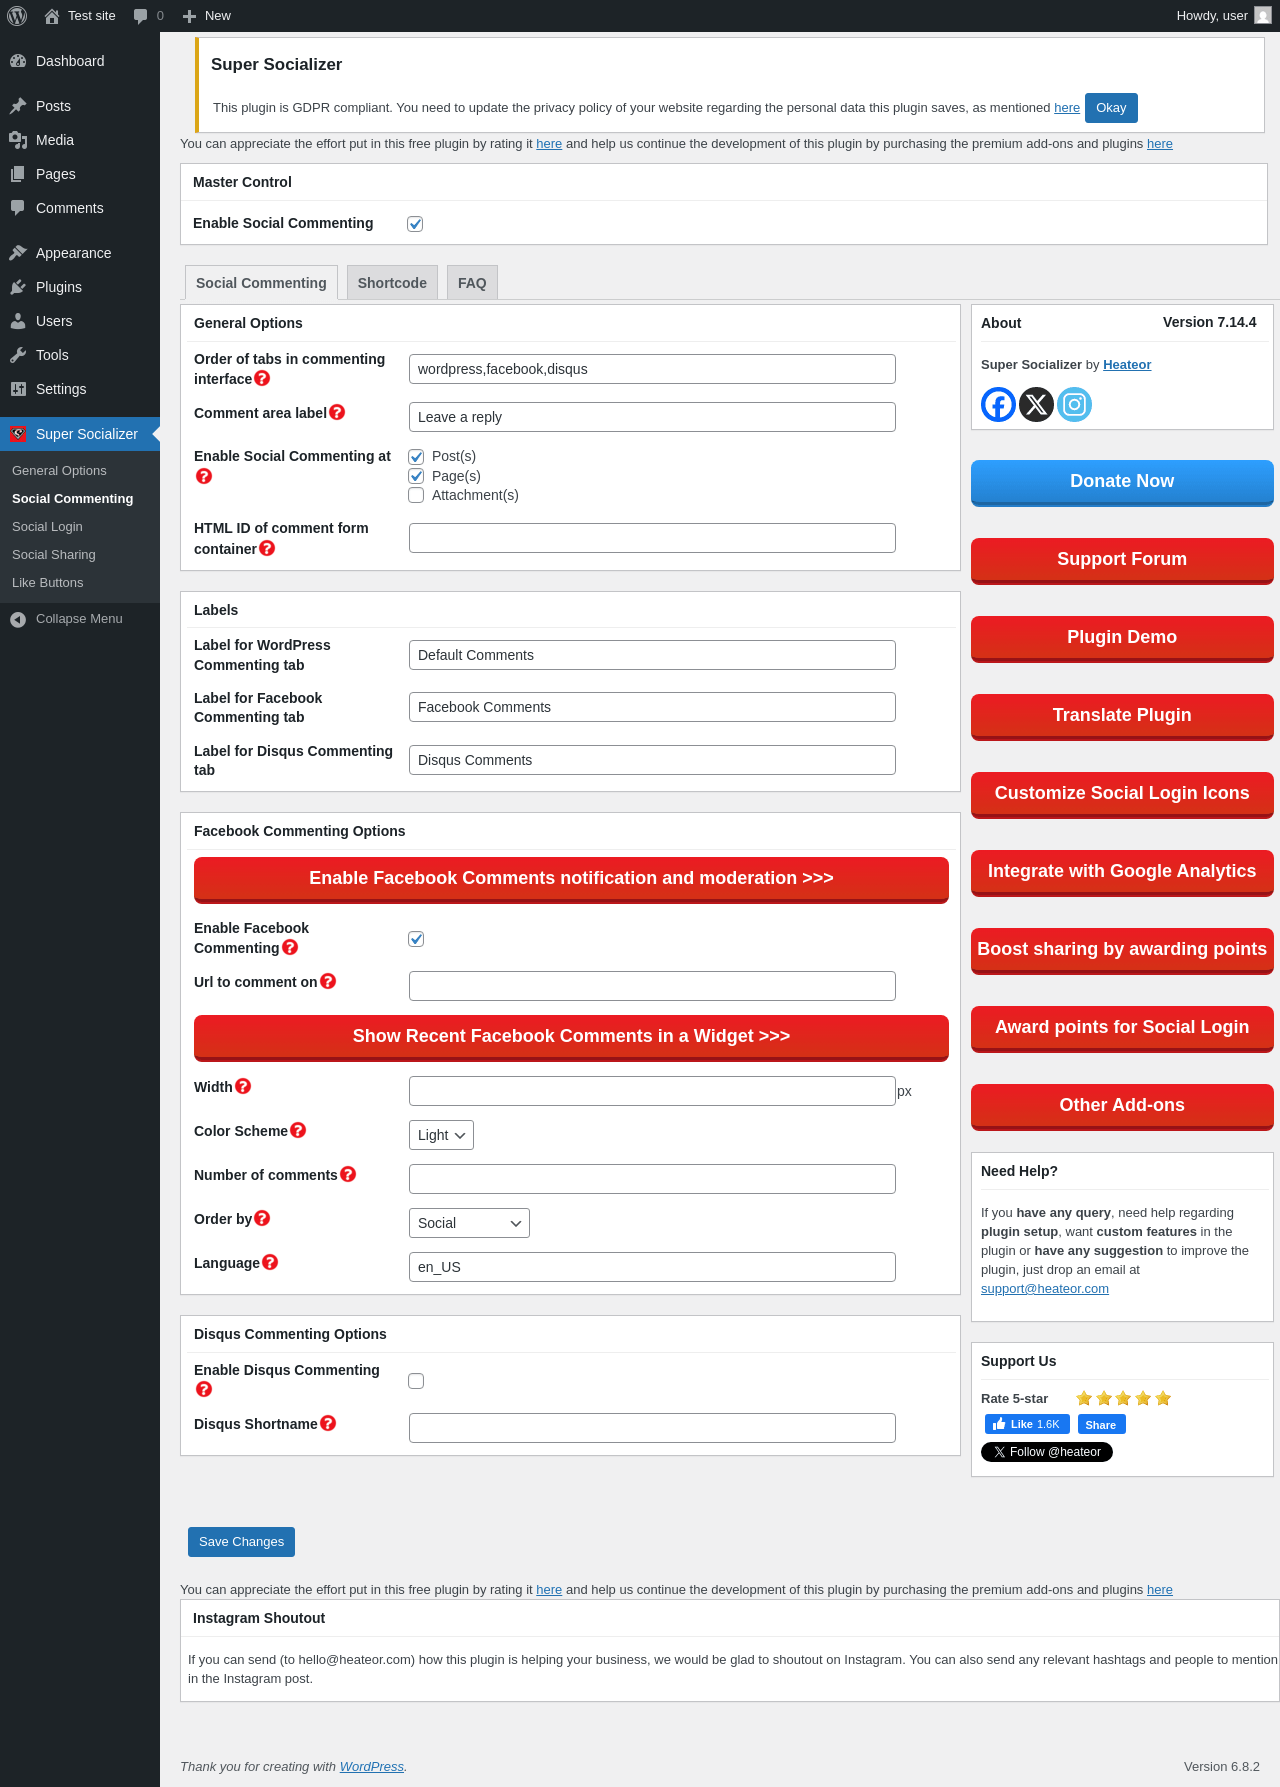The width and height of the screenshot is (1280, 1787).
Task: Uncheck the Post(s) checkbox
Action: pyautogui.click(x=416, y=457)
